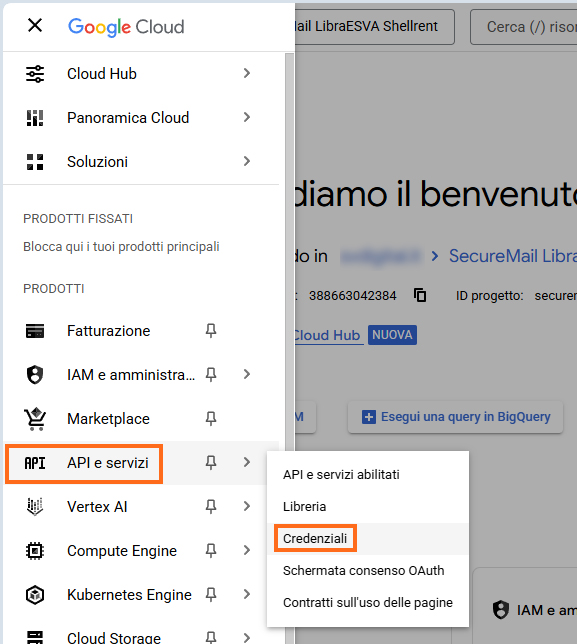
Task: Expand IAM e amministrazione submenu chevron
Action: pos(246,374)
